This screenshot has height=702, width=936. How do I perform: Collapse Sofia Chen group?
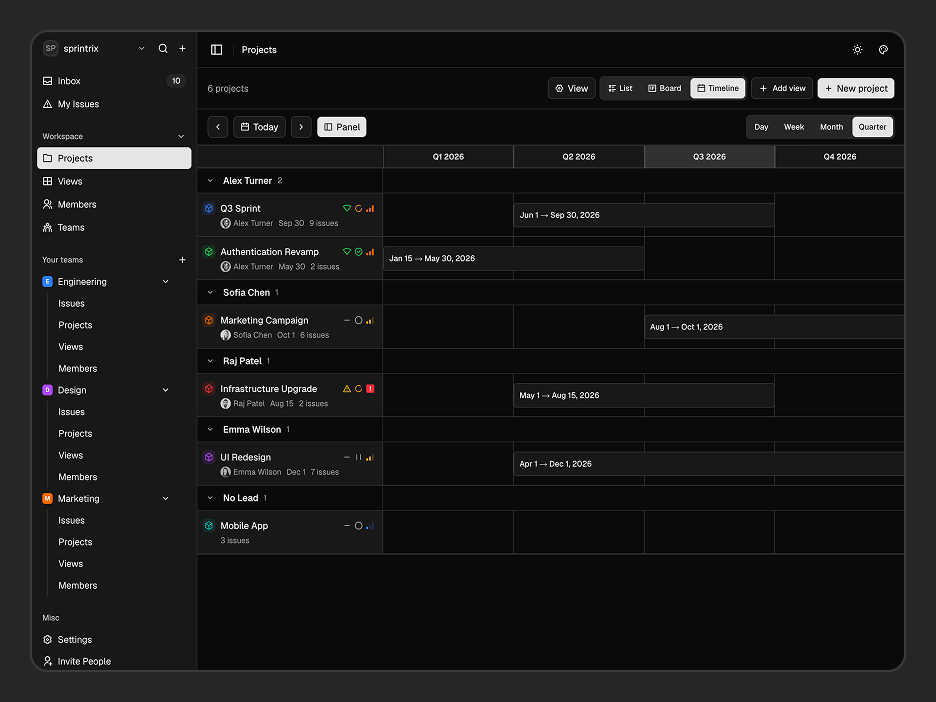[210, 292]
